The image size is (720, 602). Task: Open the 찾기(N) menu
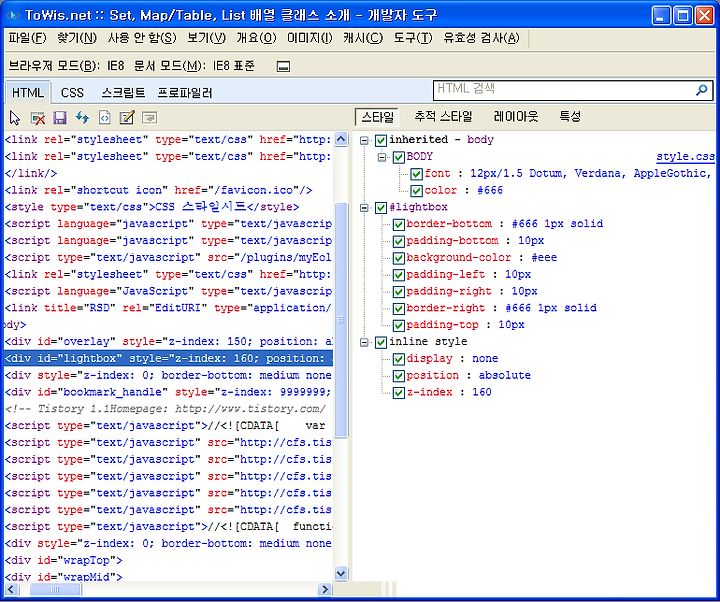click(77, 38)
